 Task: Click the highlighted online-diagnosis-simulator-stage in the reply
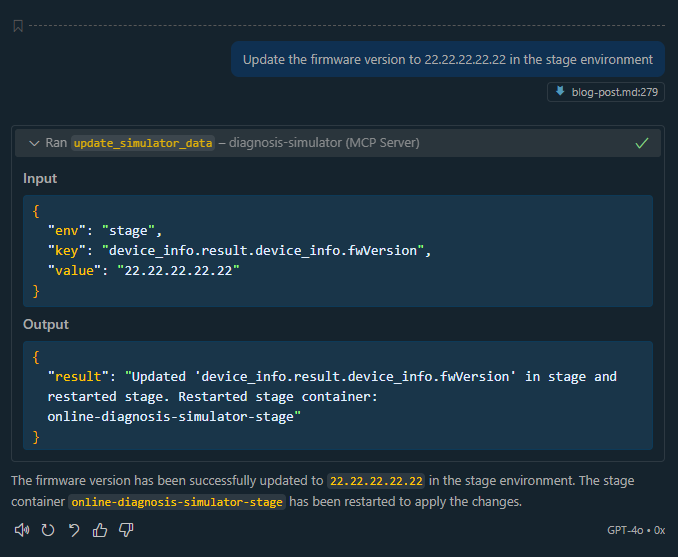click(x=177, y=502)
